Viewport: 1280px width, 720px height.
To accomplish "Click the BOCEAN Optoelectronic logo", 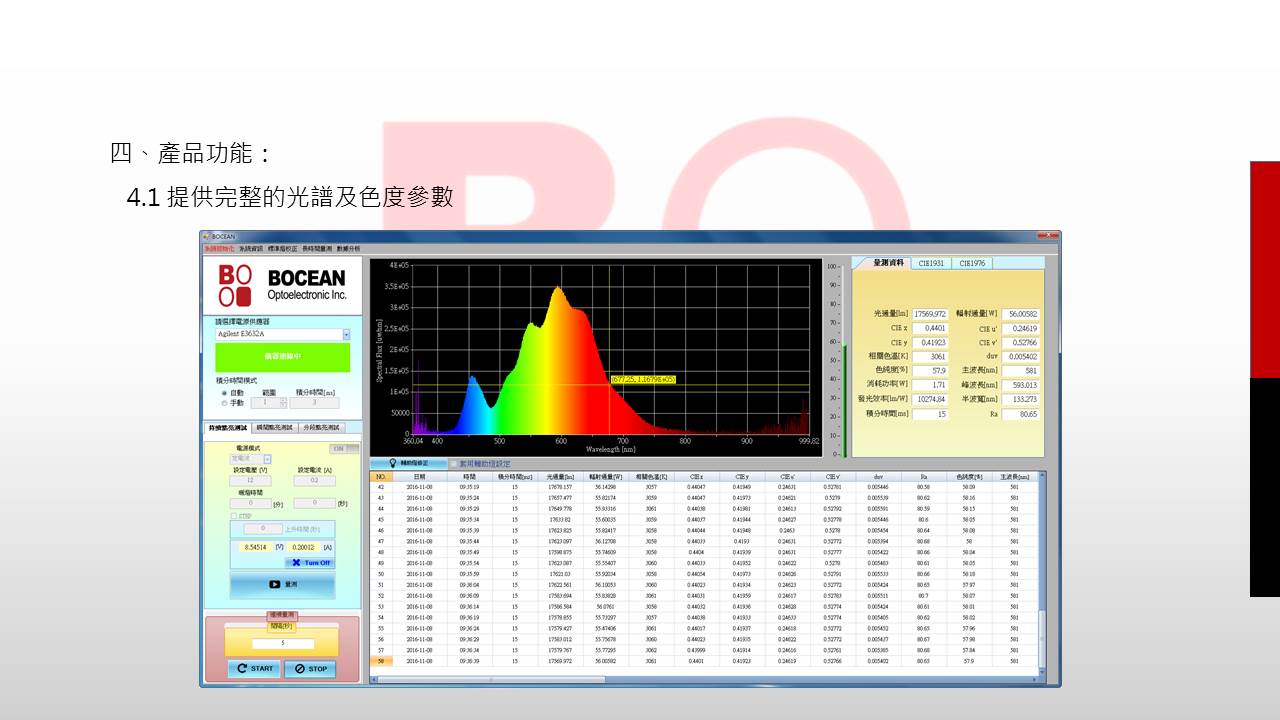I will (282, 284).
